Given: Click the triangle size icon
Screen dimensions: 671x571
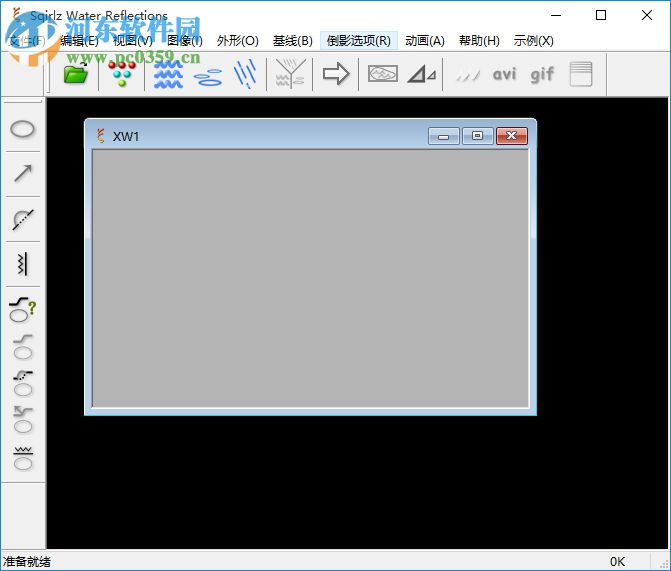Looking at the screenshot, I should (x=422, y=74).
